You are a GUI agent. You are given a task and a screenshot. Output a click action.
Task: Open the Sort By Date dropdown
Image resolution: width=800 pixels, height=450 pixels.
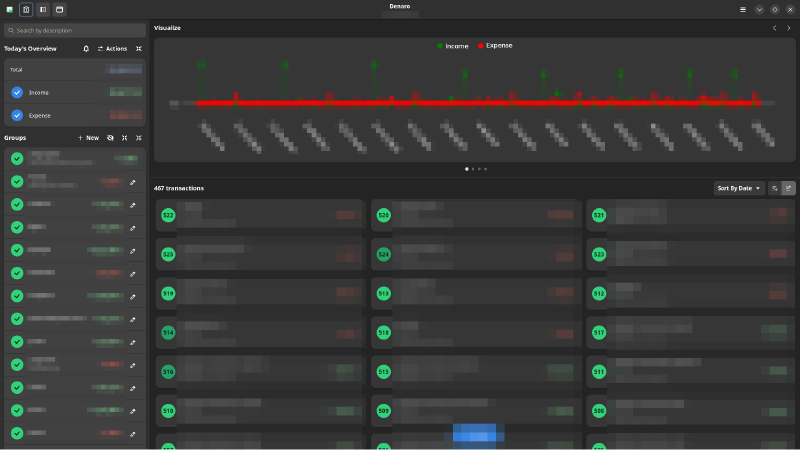point(738,188)
